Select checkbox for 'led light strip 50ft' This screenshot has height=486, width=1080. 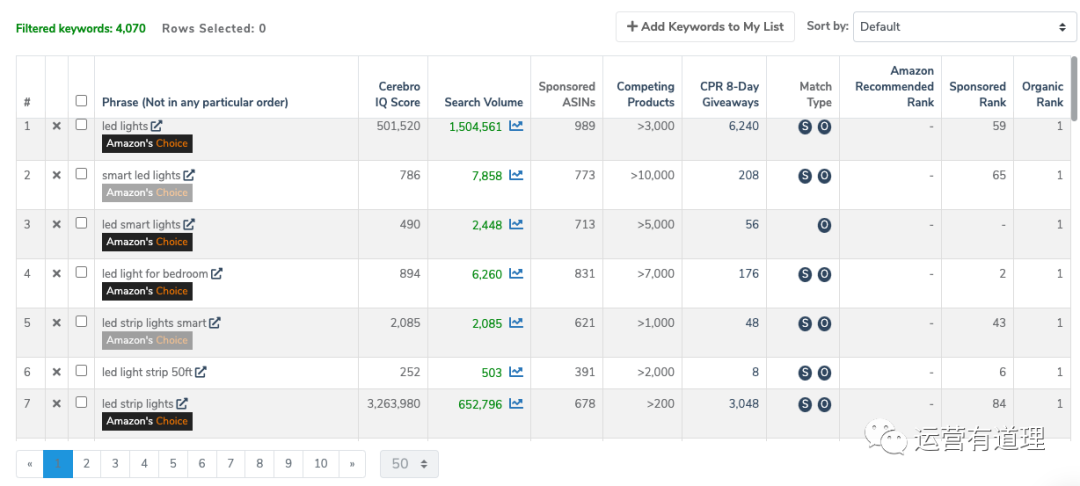pos(82,371)
